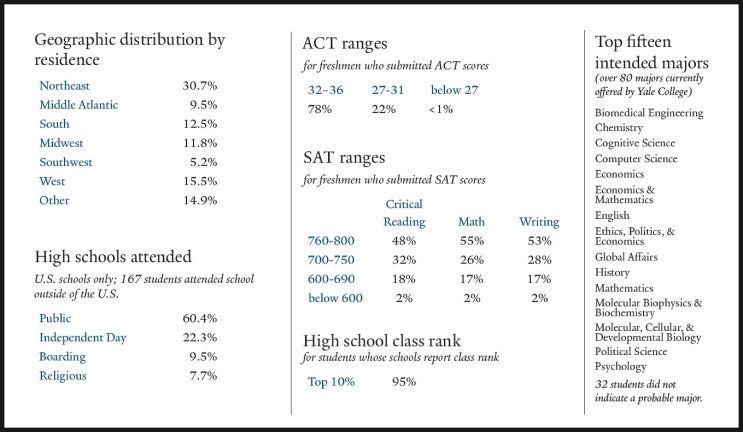
Task: Select the Public high school label
Action: click(55, 318)
